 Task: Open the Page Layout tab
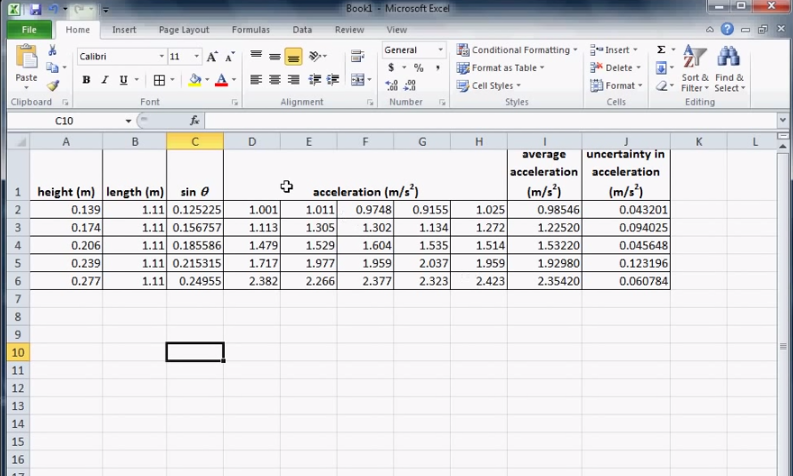[x=184, y=30]
